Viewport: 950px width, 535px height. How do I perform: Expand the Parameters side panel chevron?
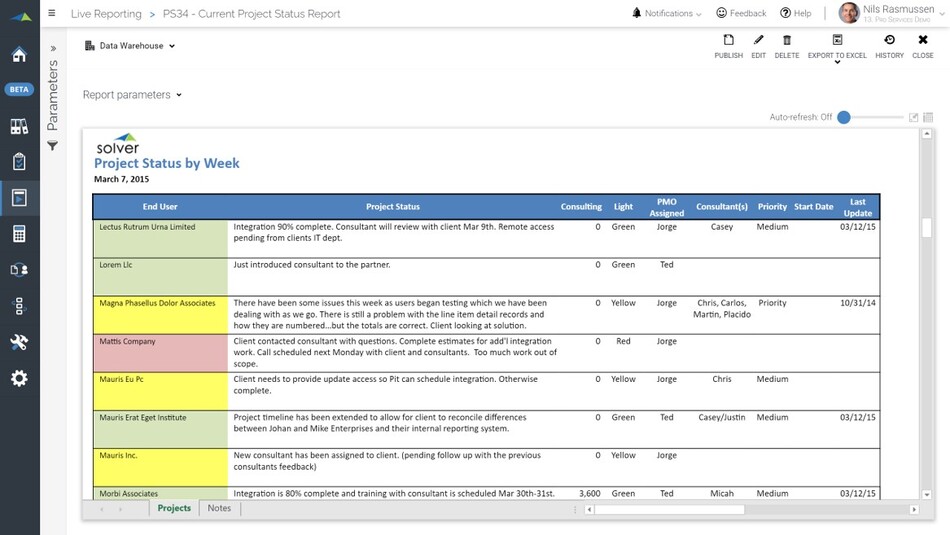53,48
